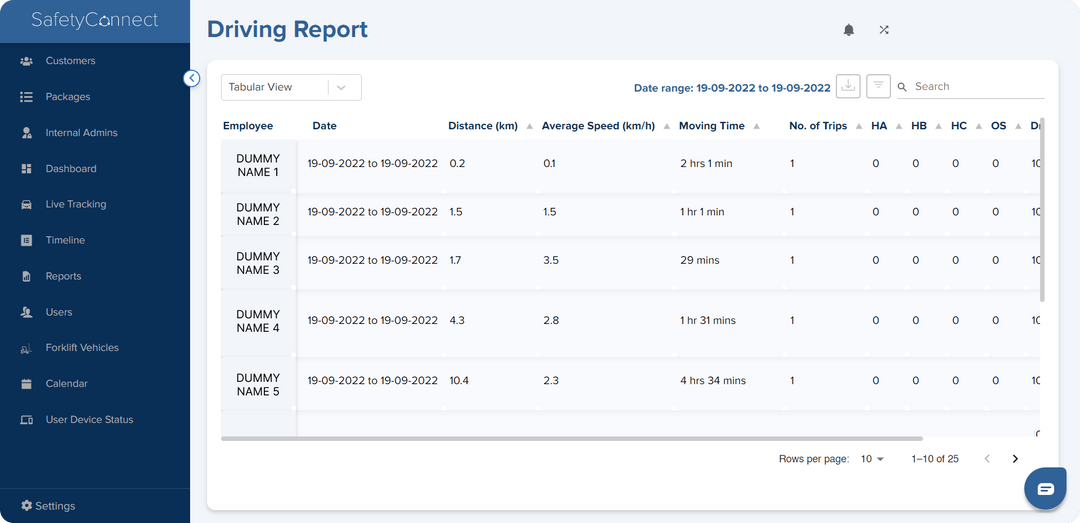Sort the HA column arrow
The width and height of the screenshot is (1080, 523).
(899, 127)
